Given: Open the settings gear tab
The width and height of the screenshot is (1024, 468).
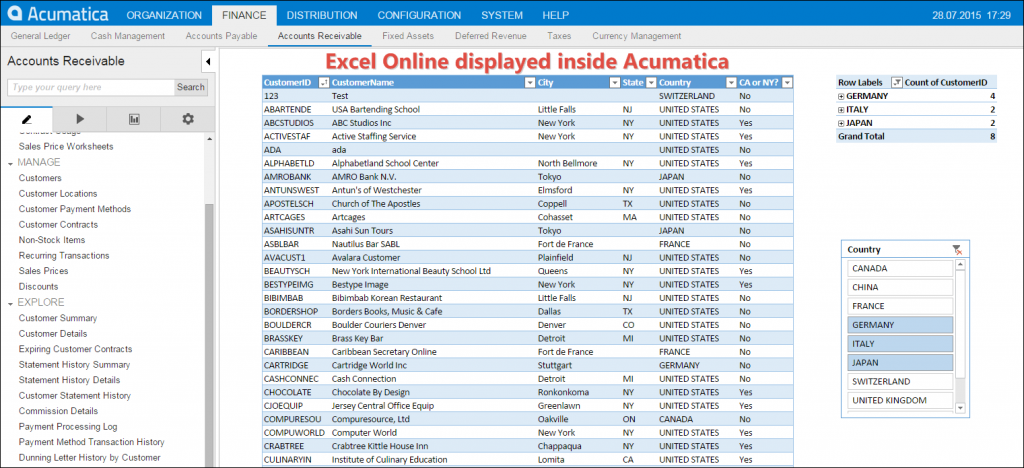Looking at the screenshot, I should coord(188,119).
